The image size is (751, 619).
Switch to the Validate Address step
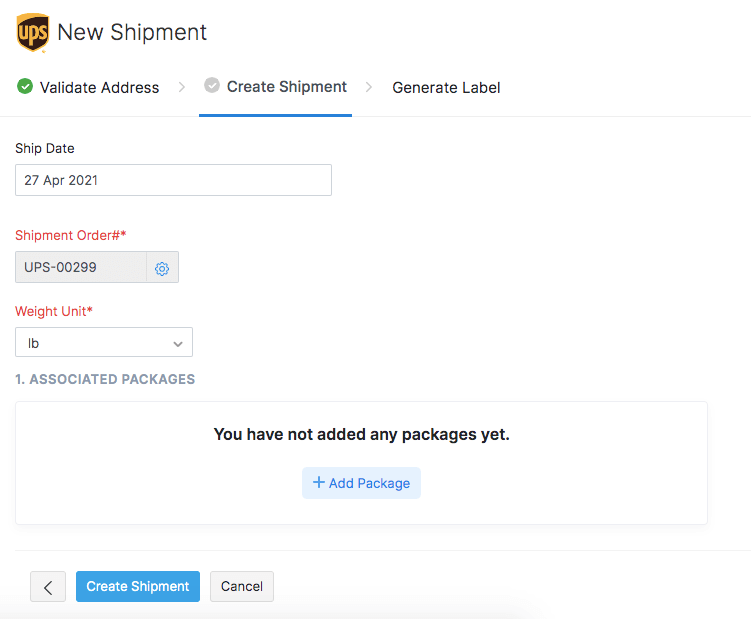(99, 88)
